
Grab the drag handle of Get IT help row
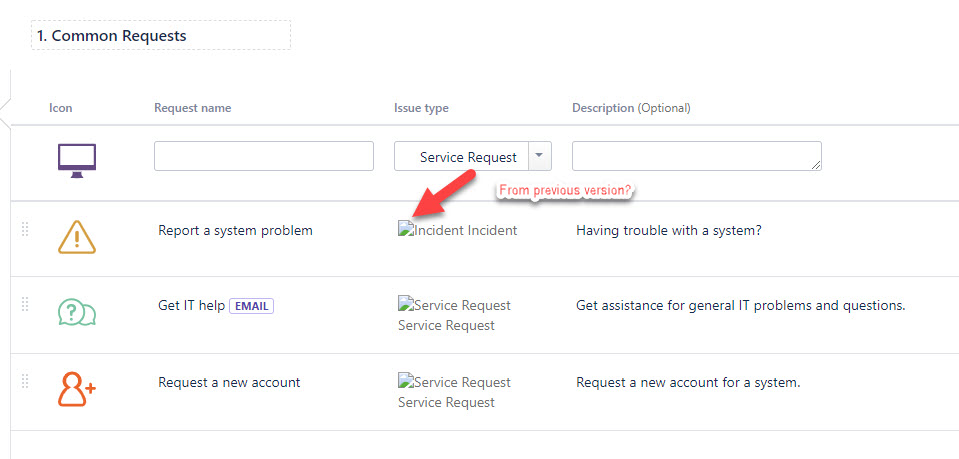pos(25,304)
